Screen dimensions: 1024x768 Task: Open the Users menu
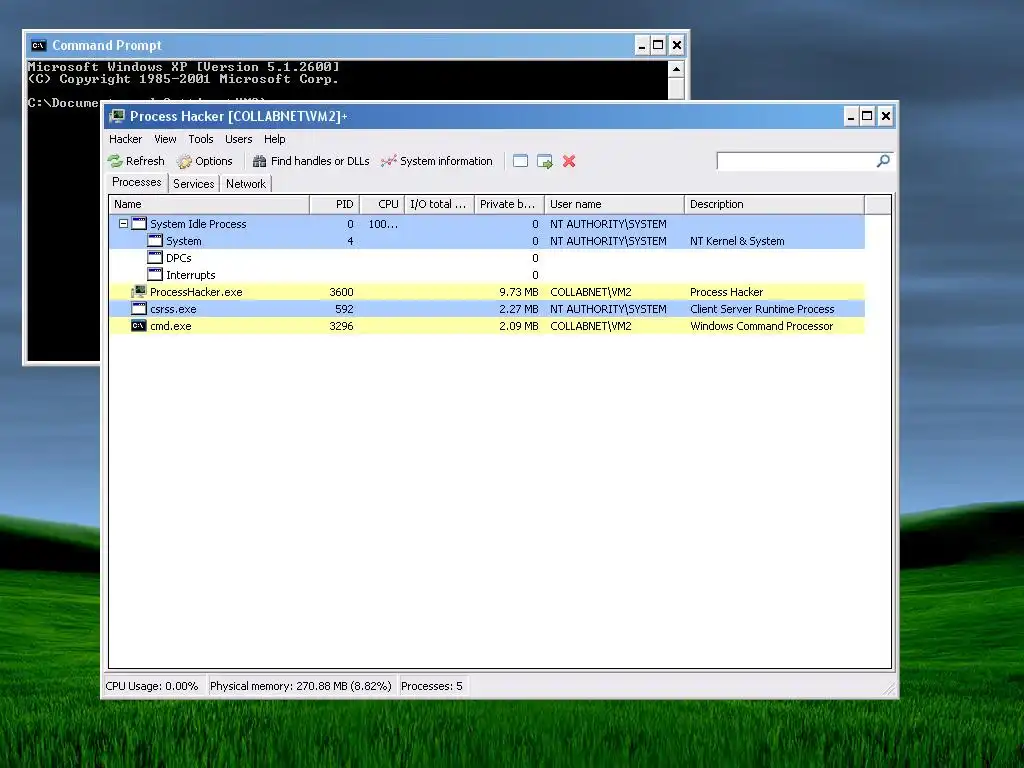click(238, 139)
